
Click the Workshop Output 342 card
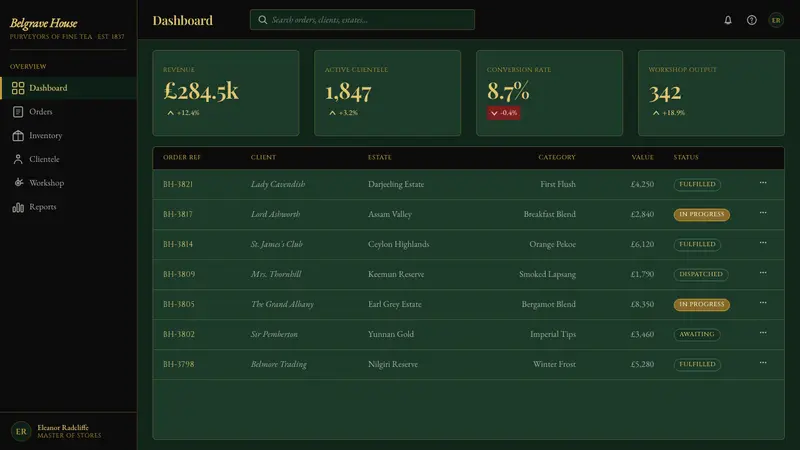711,93
